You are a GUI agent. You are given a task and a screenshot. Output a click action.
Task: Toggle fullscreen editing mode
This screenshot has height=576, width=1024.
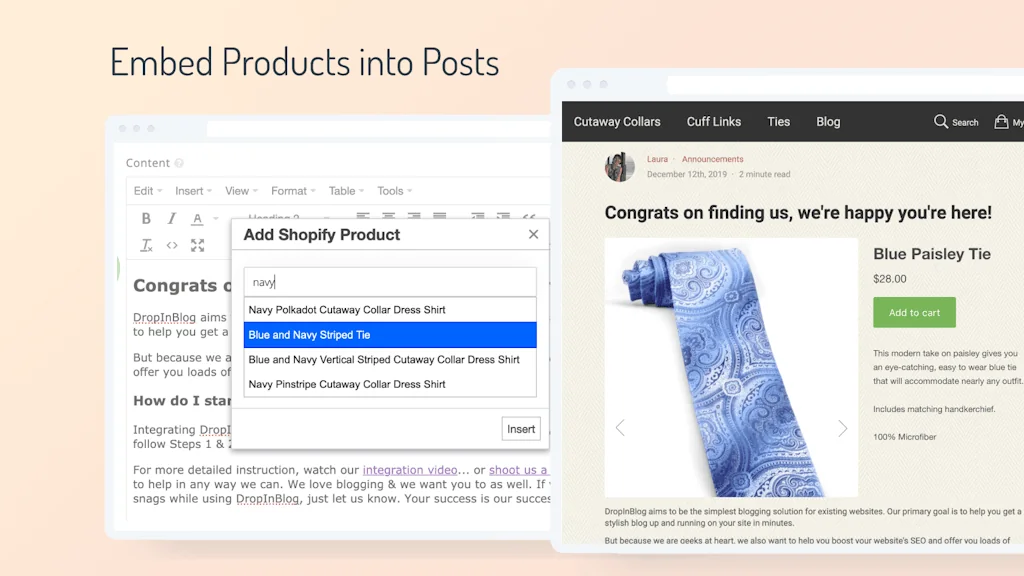point(197,245)
